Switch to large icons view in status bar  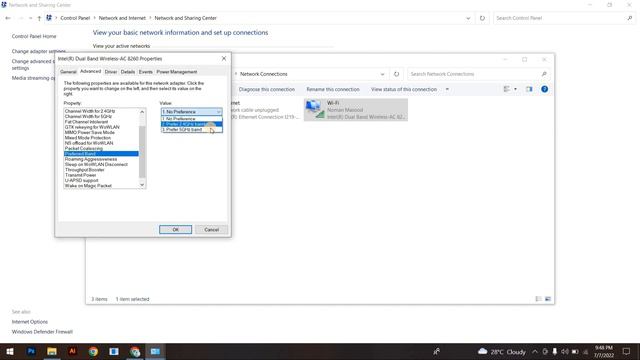(x=548, y=299)
